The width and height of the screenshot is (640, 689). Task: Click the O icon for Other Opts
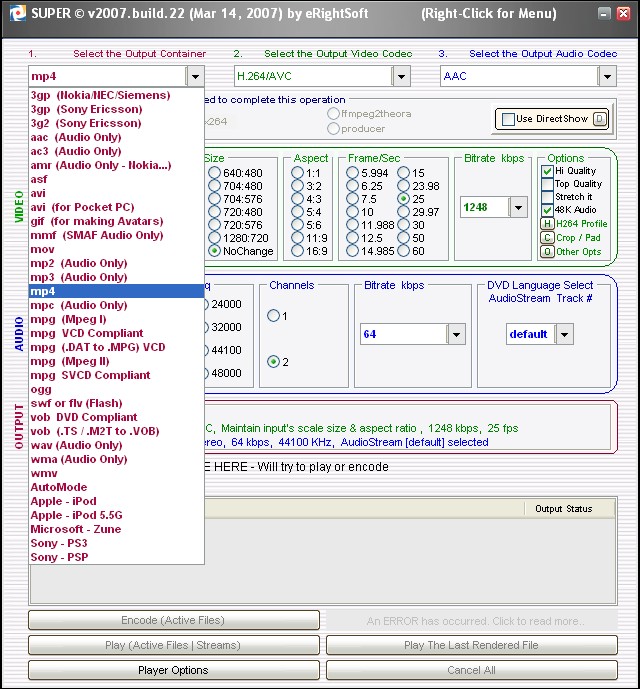coord(547,252)
